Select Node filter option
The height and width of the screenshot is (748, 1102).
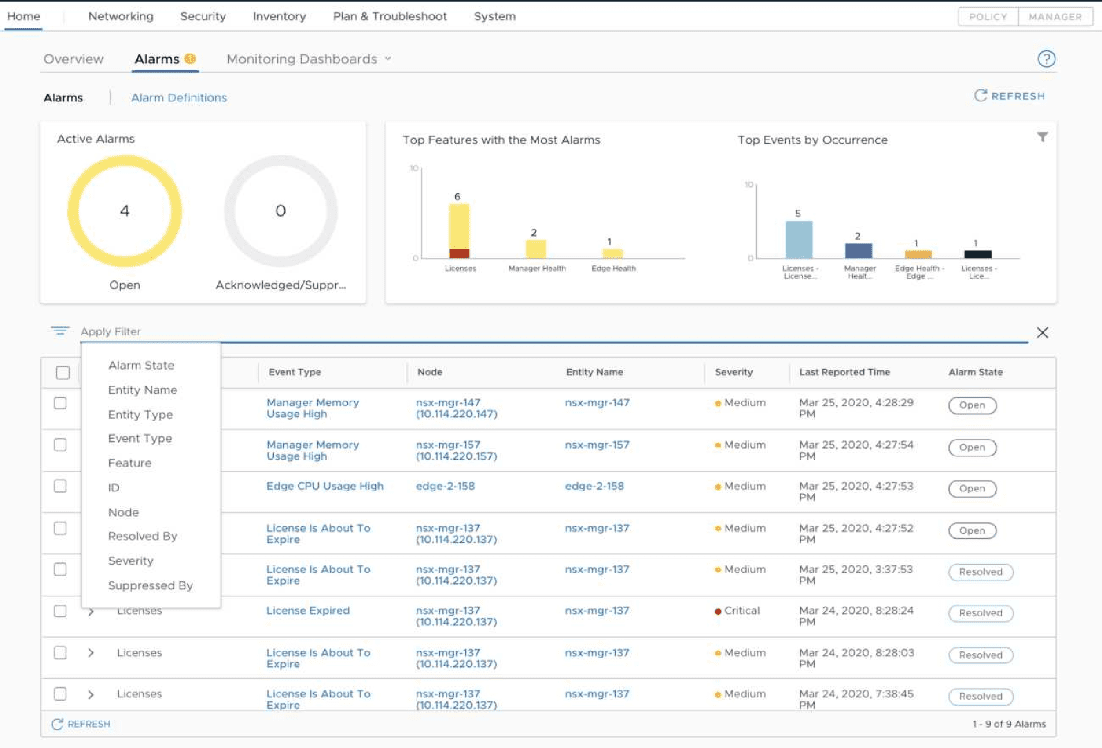124,512
